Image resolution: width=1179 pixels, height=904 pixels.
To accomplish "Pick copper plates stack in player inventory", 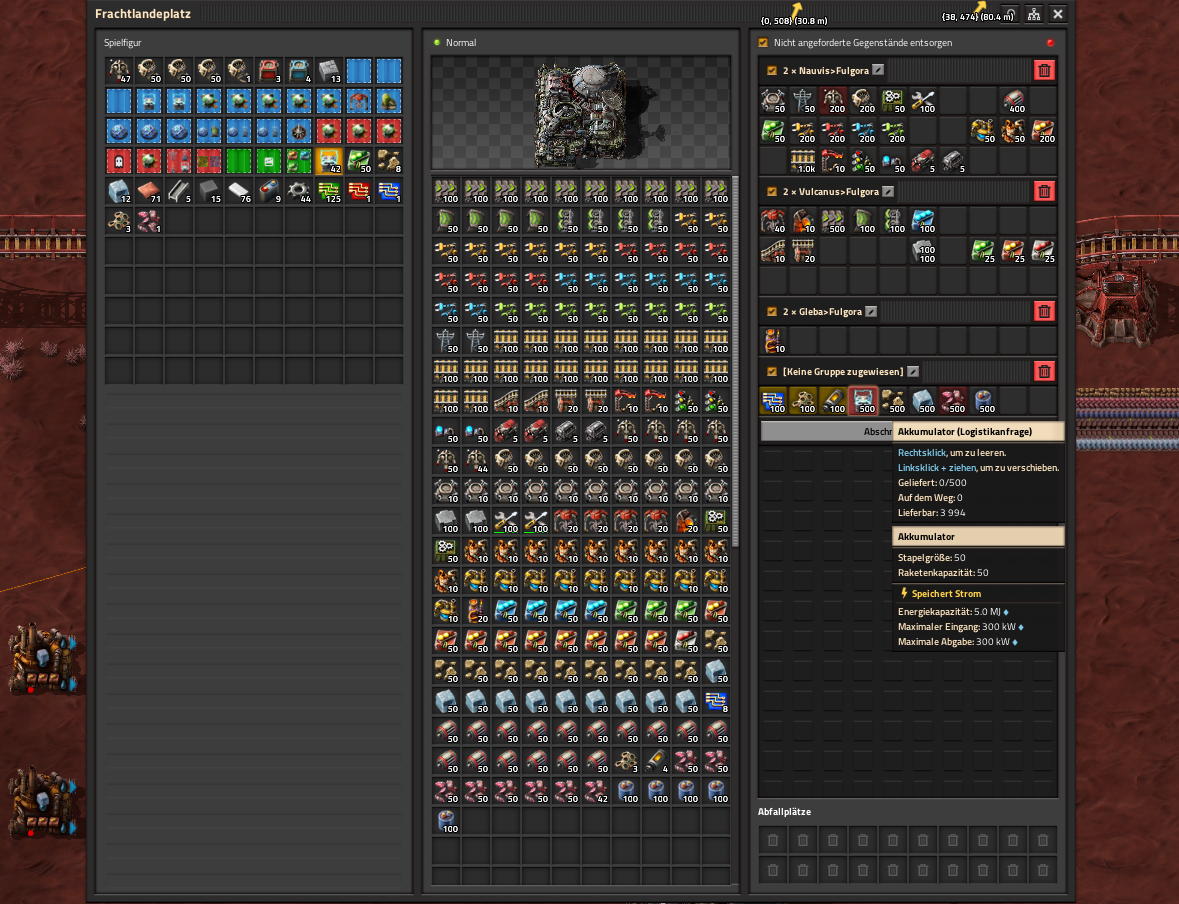I will pos(149,191).
